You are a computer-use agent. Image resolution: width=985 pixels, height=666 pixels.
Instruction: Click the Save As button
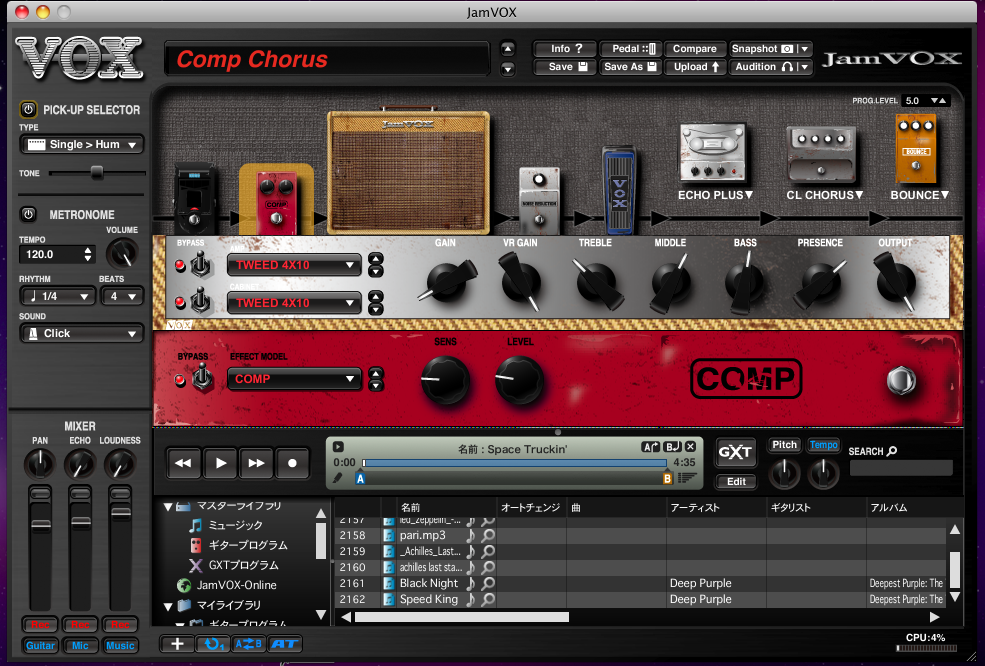[629, 67]
